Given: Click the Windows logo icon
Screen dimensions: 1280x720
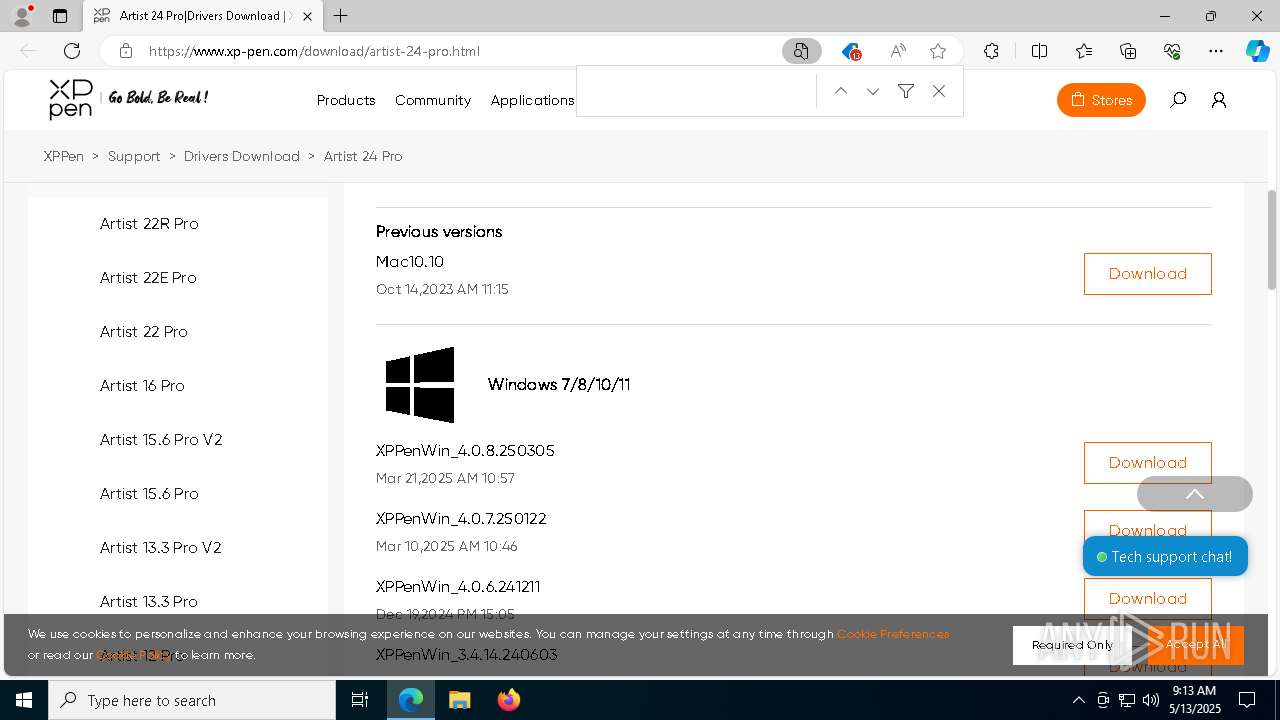Looking at the screenshot, I should pos(420,385).
